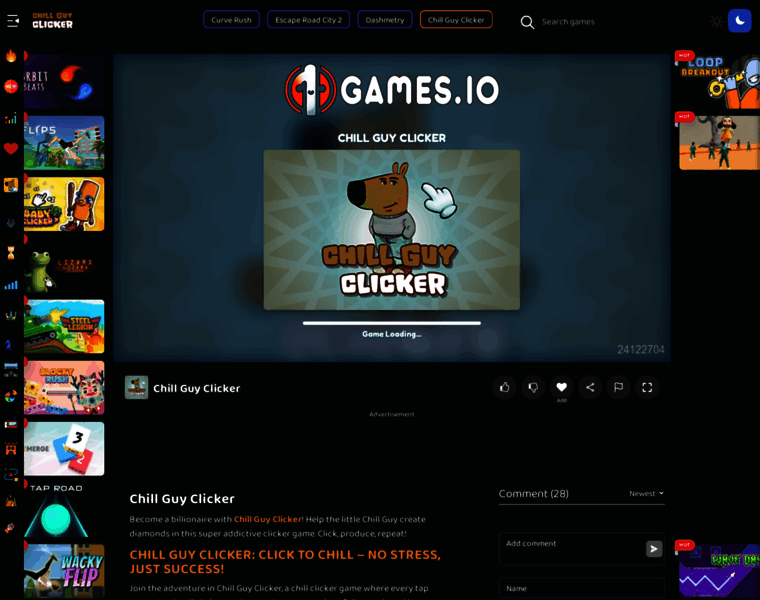Open Baby Clicker game thumbnail
The width and height of the screenshot is (760, 600).
coord(64,204)
